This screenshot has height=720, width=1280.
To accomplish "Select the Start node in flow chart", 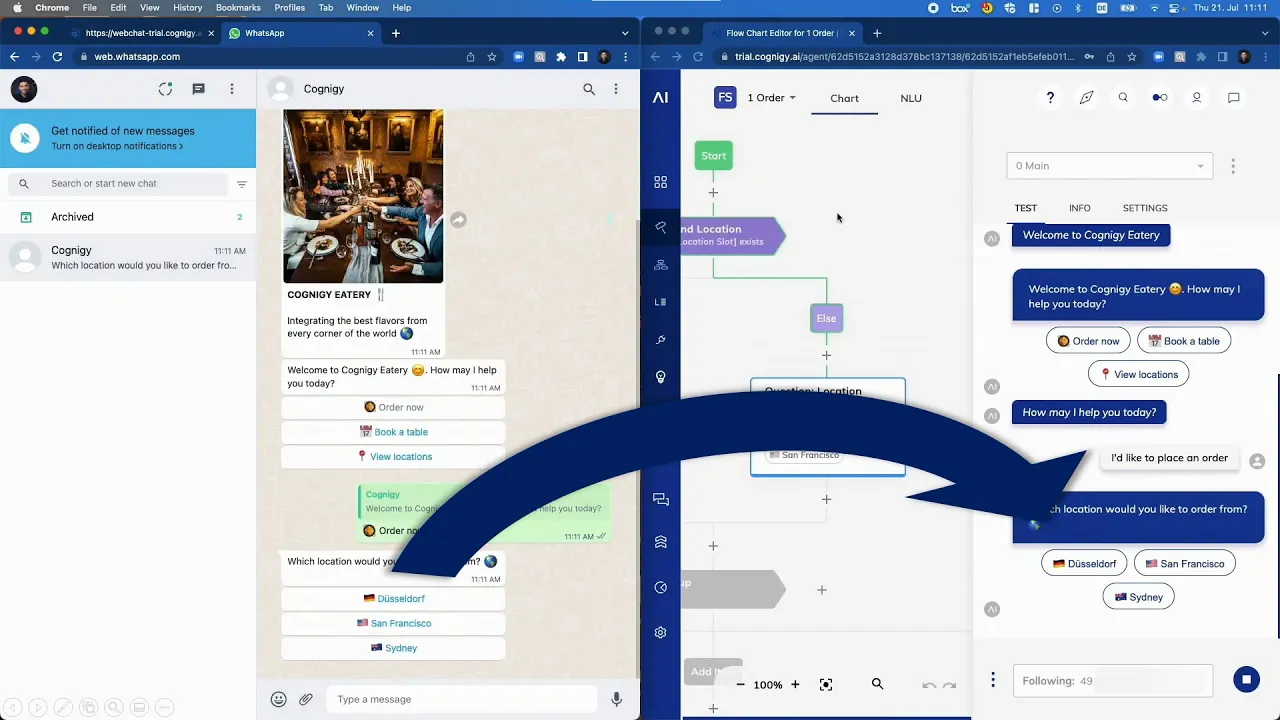I will tap(714, 156).
